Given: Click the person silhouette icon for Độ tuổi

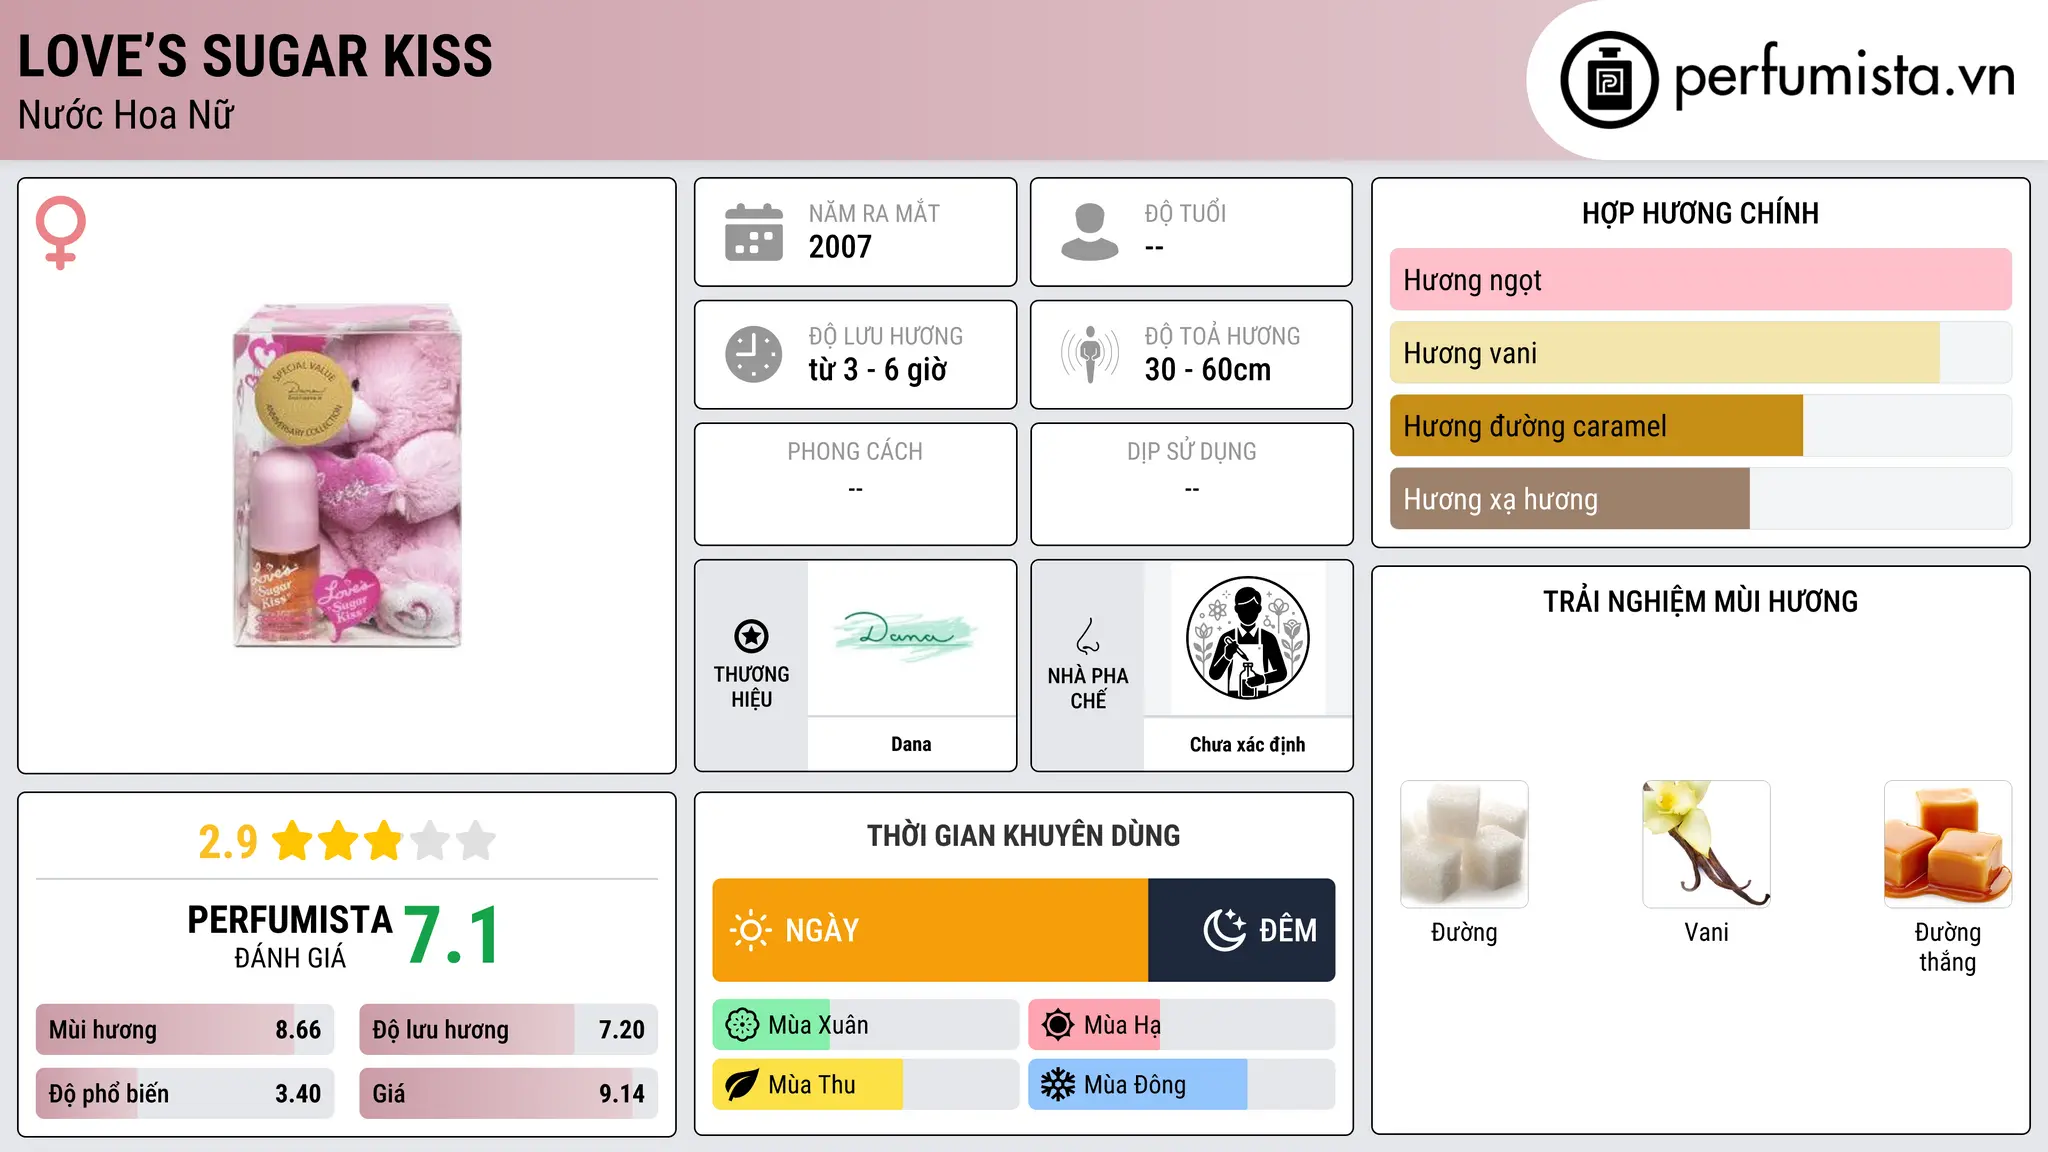Looking at the screenshot, I should [1089, 232].
